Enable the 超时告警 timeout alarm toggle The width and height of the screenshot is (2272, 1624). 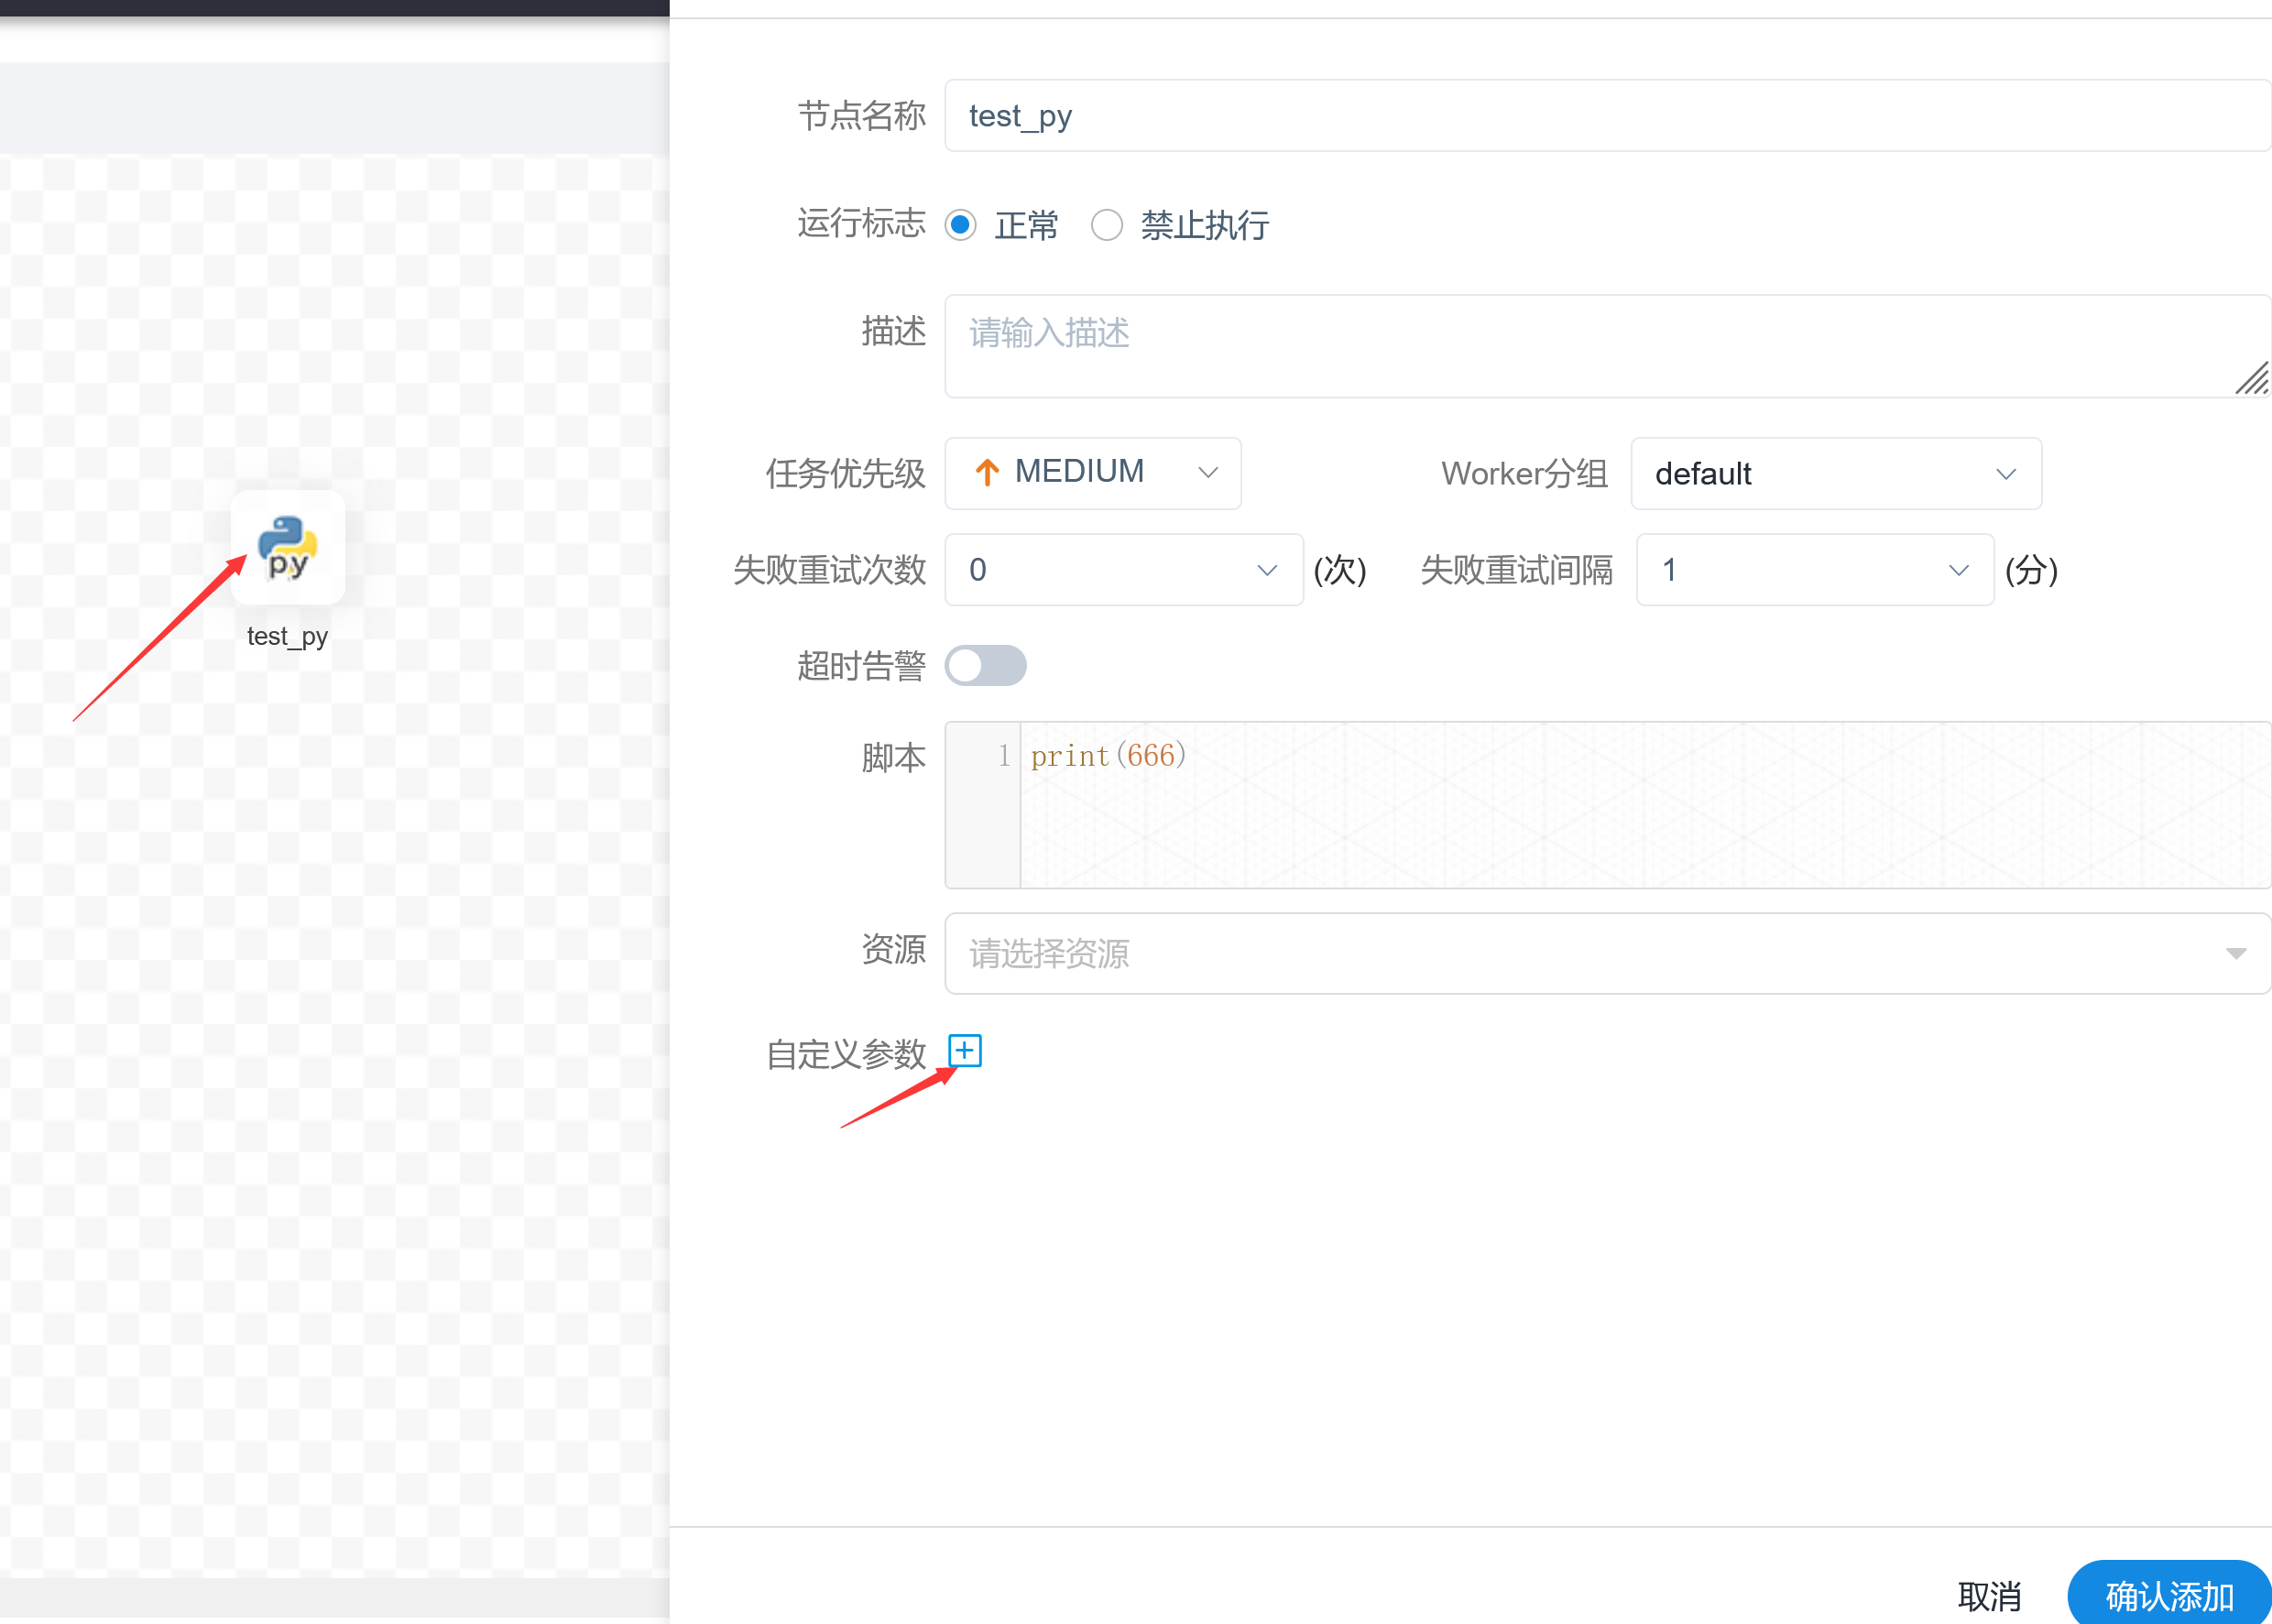point(985,665)
